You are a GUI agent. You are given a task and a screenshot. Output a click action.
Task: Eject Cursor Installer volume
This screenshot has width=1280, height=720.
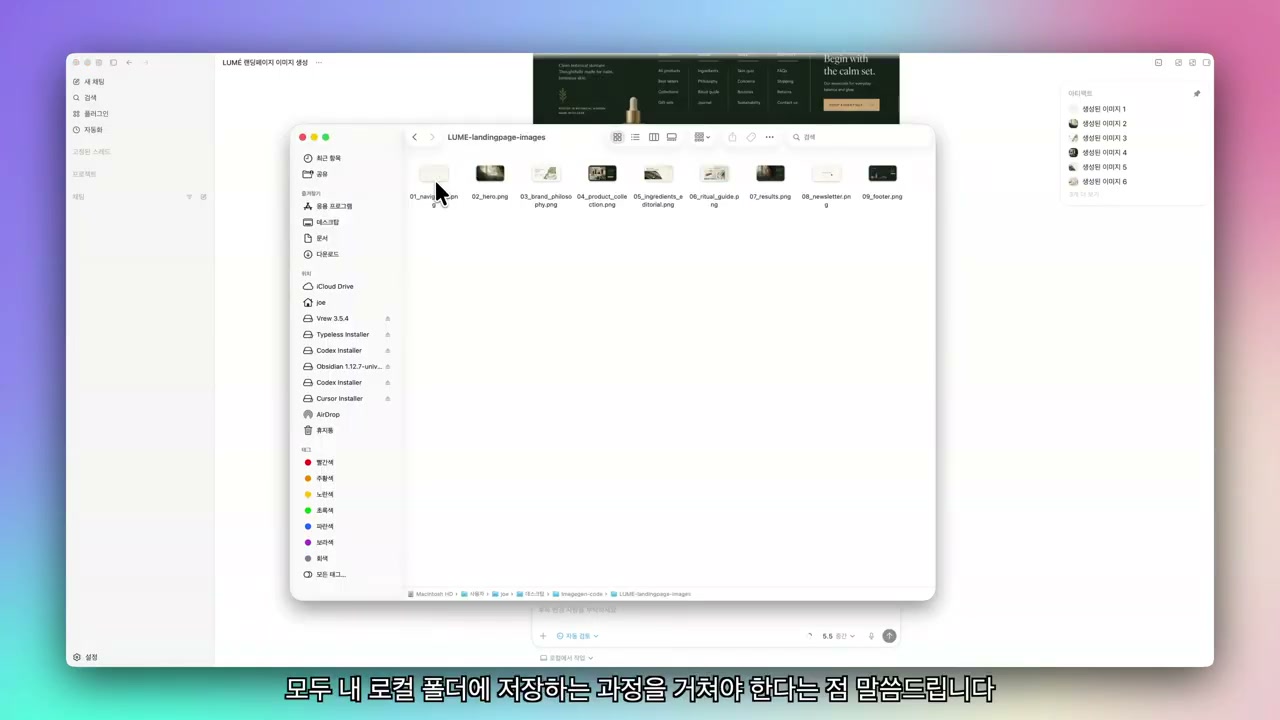coord(387,398)
